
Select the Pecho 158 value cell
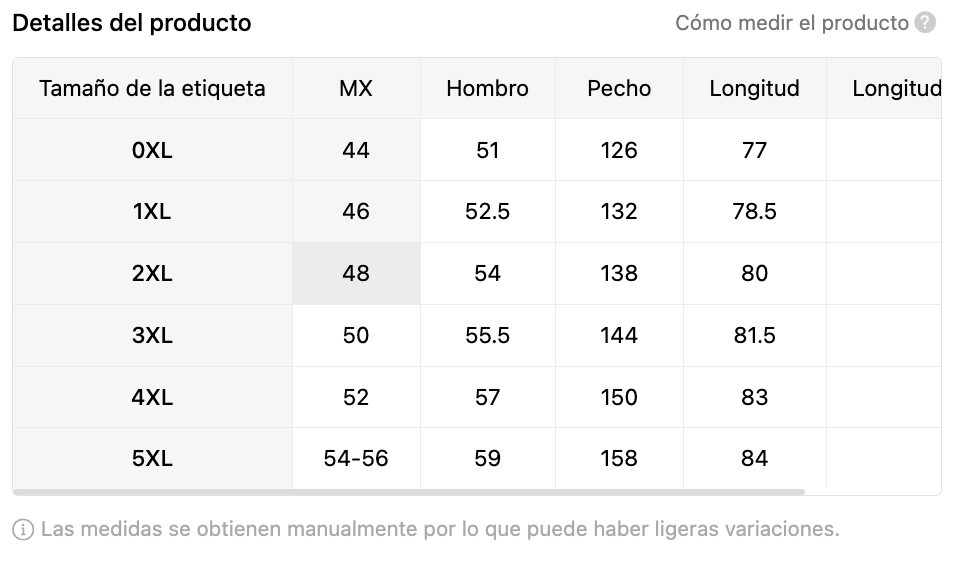click(619, 459)
